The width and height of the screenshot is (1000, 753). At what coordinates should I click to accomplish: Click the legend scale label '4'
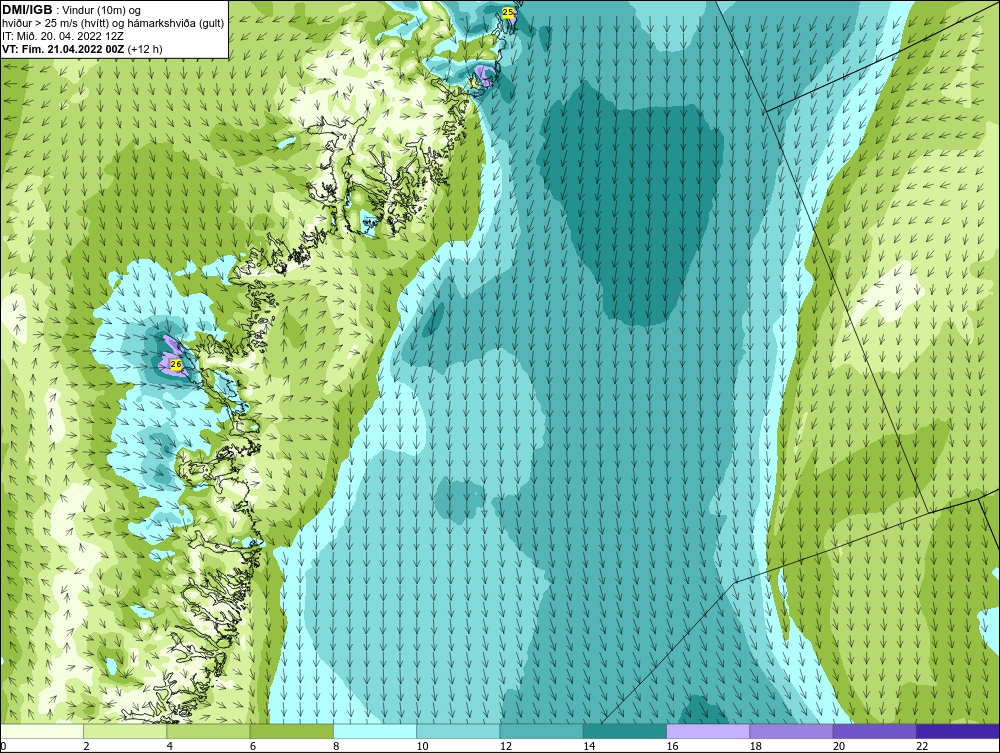tap(170, 747)
